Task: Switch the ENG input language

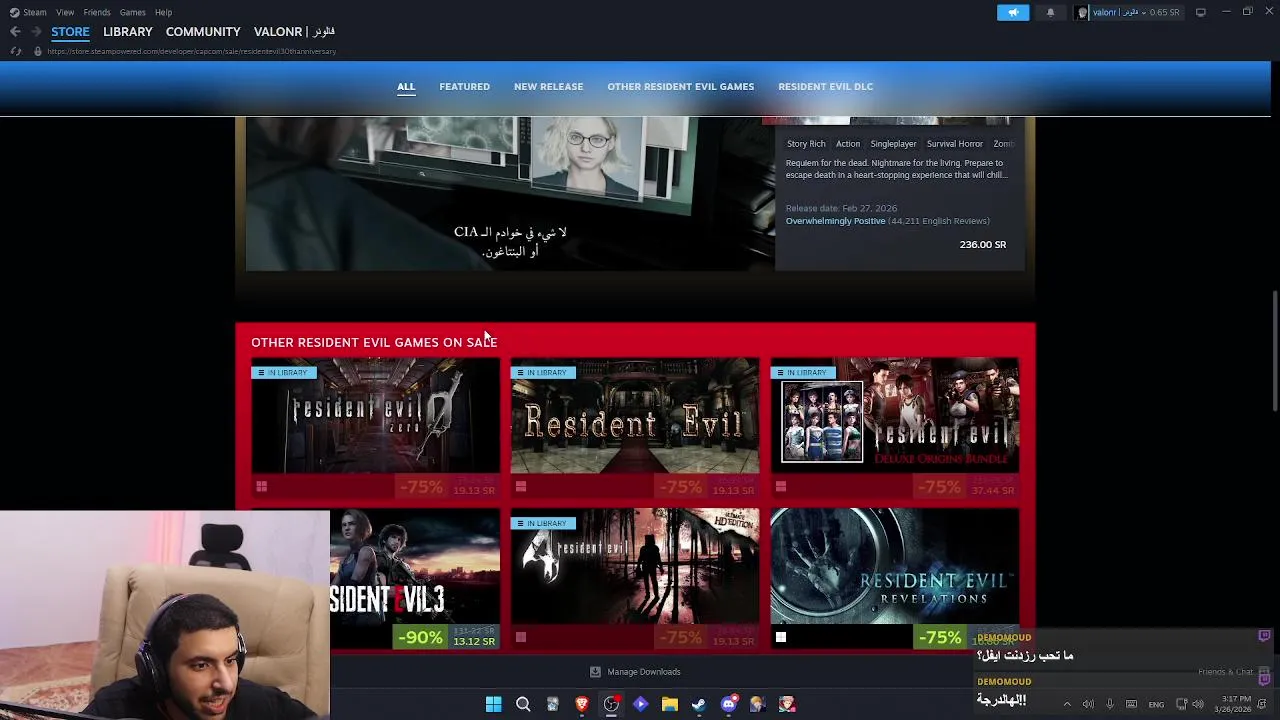Action: (x=1156, y=704)
